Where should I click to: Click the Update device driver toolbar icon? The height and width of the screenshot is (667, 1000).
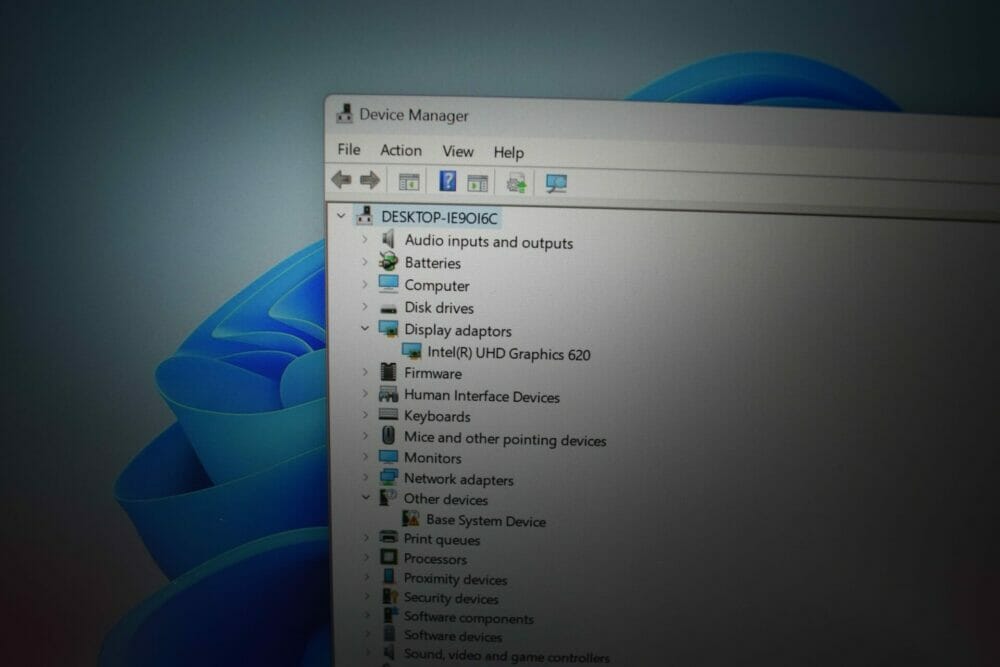(x=517, y=184)
